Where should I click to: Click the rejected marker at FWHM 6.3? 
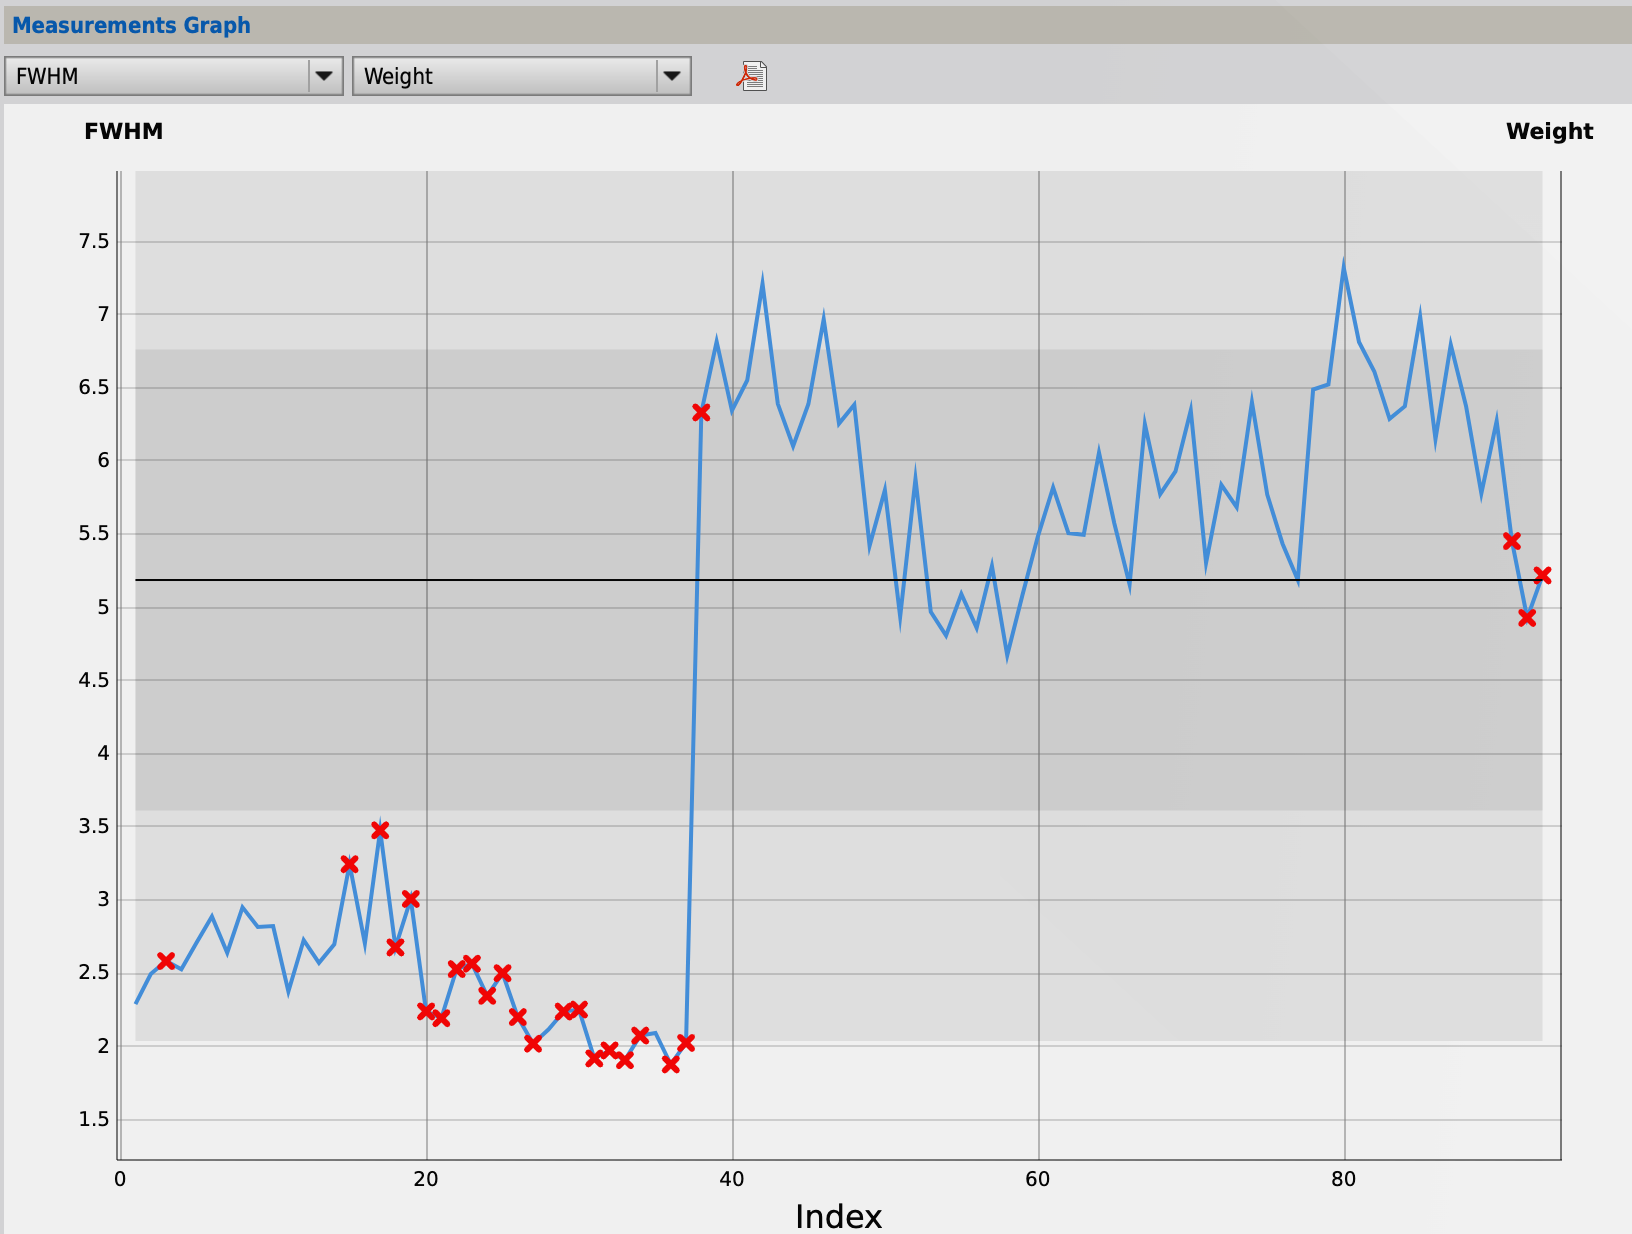[x=701, y=412]
